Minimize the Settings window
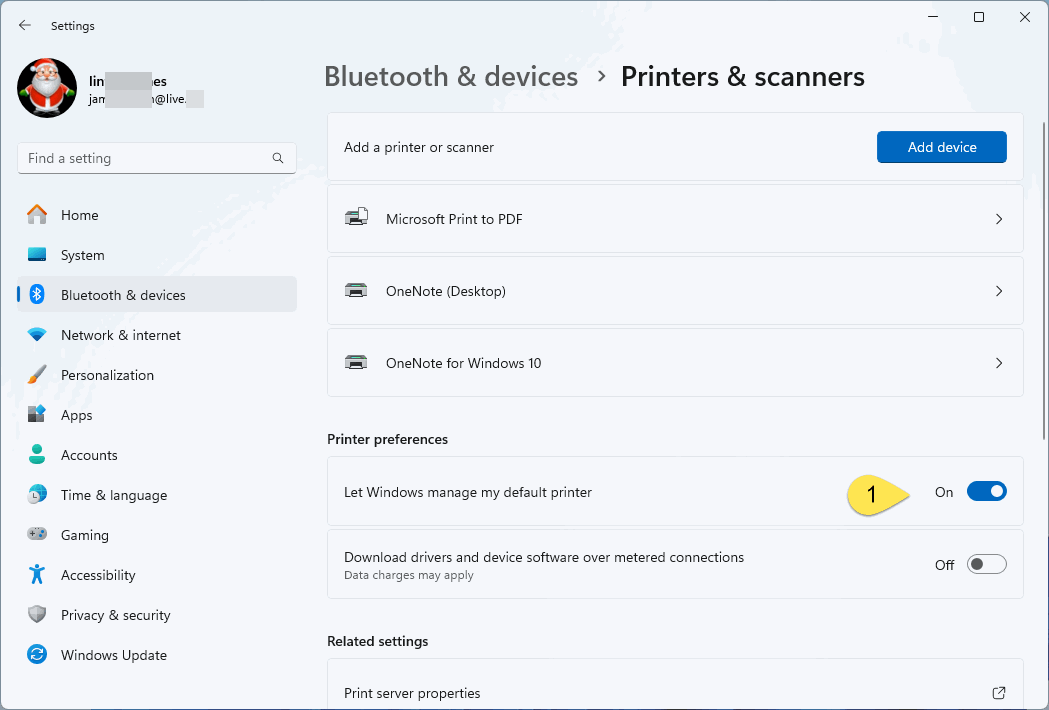This screenshot has width=1049, height=710. pos(933,17)
